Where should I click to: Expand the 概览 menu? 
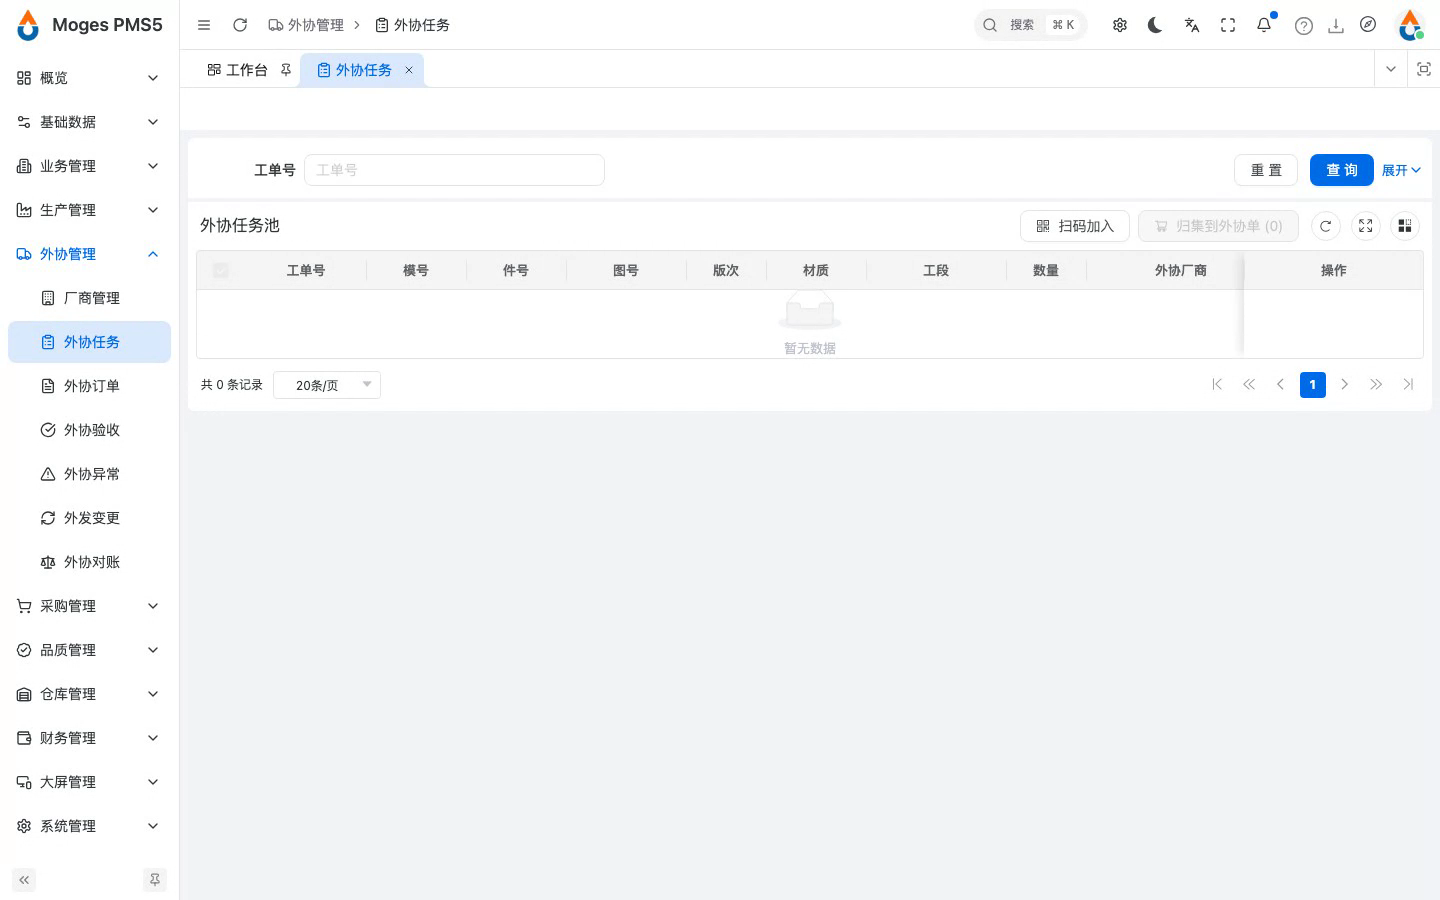click(89, 78)
